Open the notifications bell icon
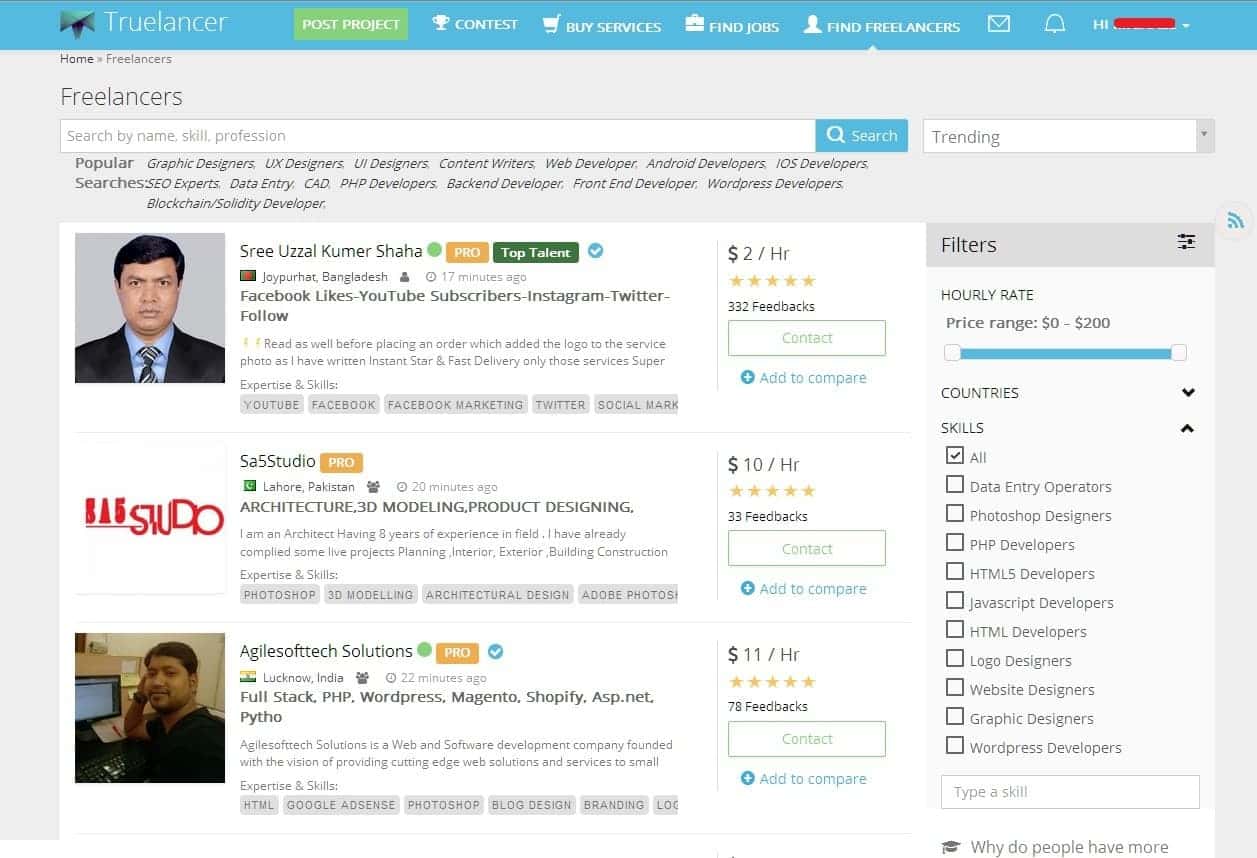Image resolution: width=1257 pixels, height=858 pixels. click(1054, 24)
